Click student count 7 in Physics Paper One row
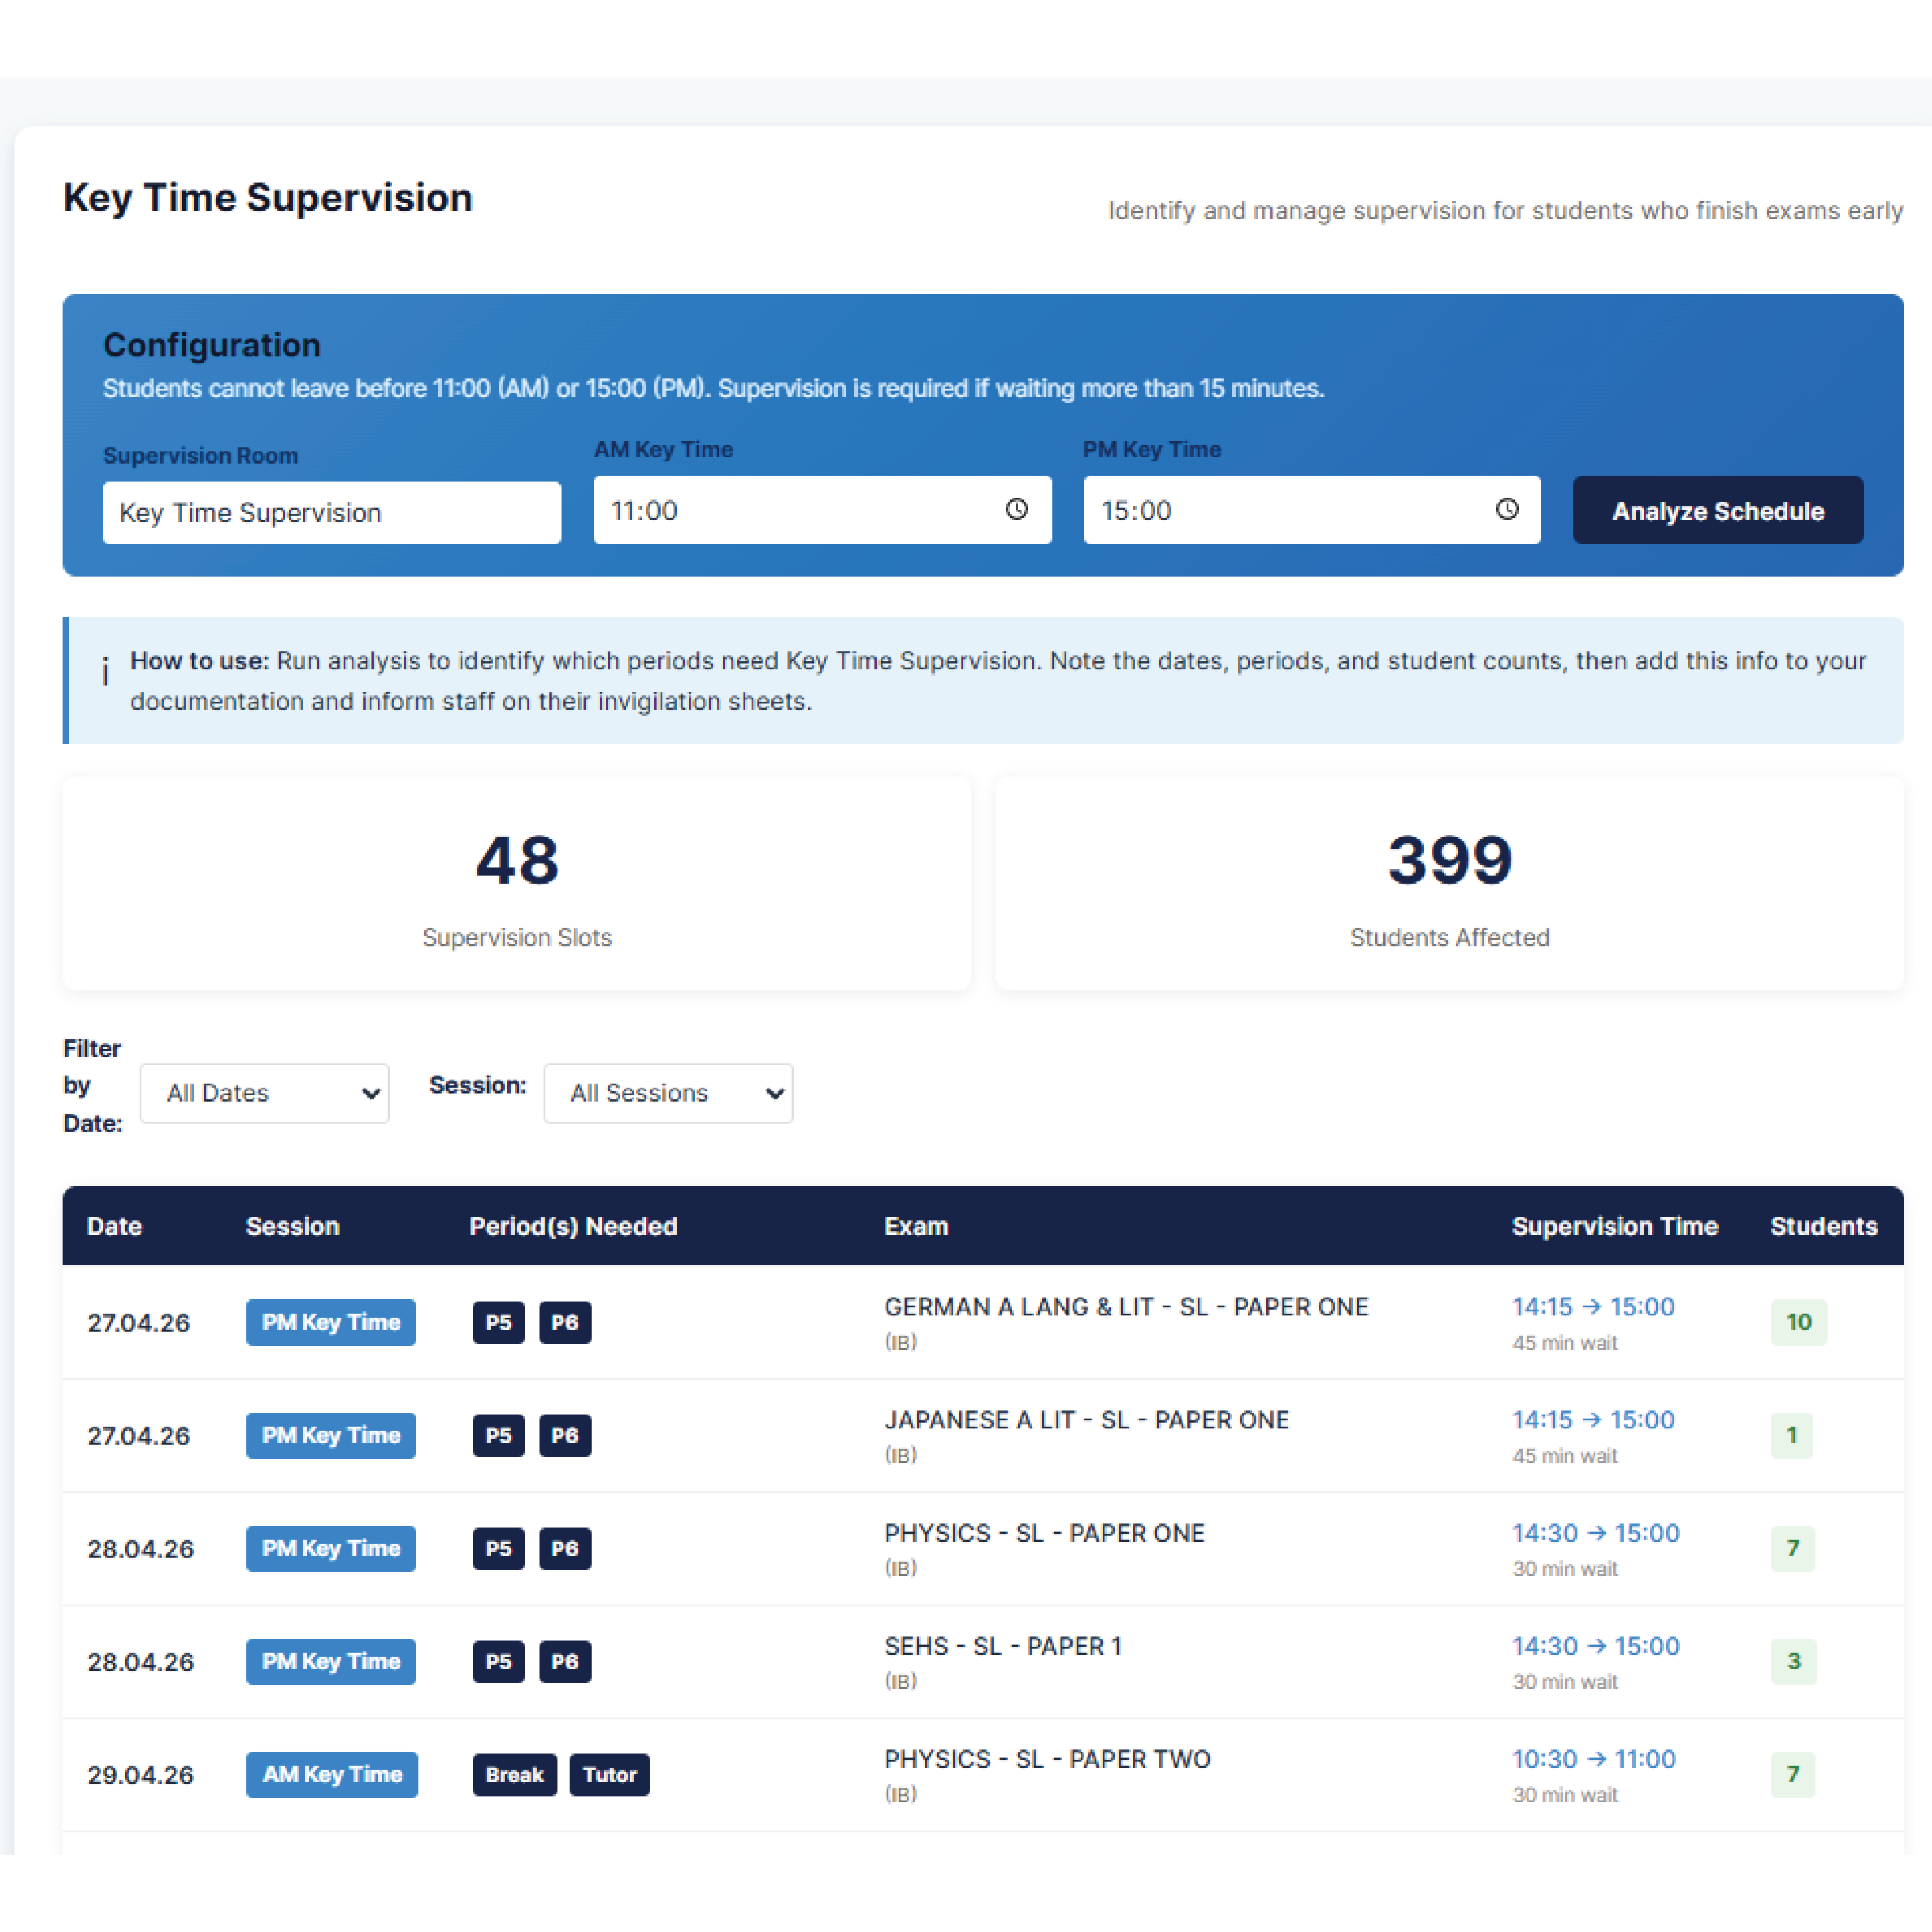The image size is (1932, 1932). pyautogui.click(x=1793, y=1548)
